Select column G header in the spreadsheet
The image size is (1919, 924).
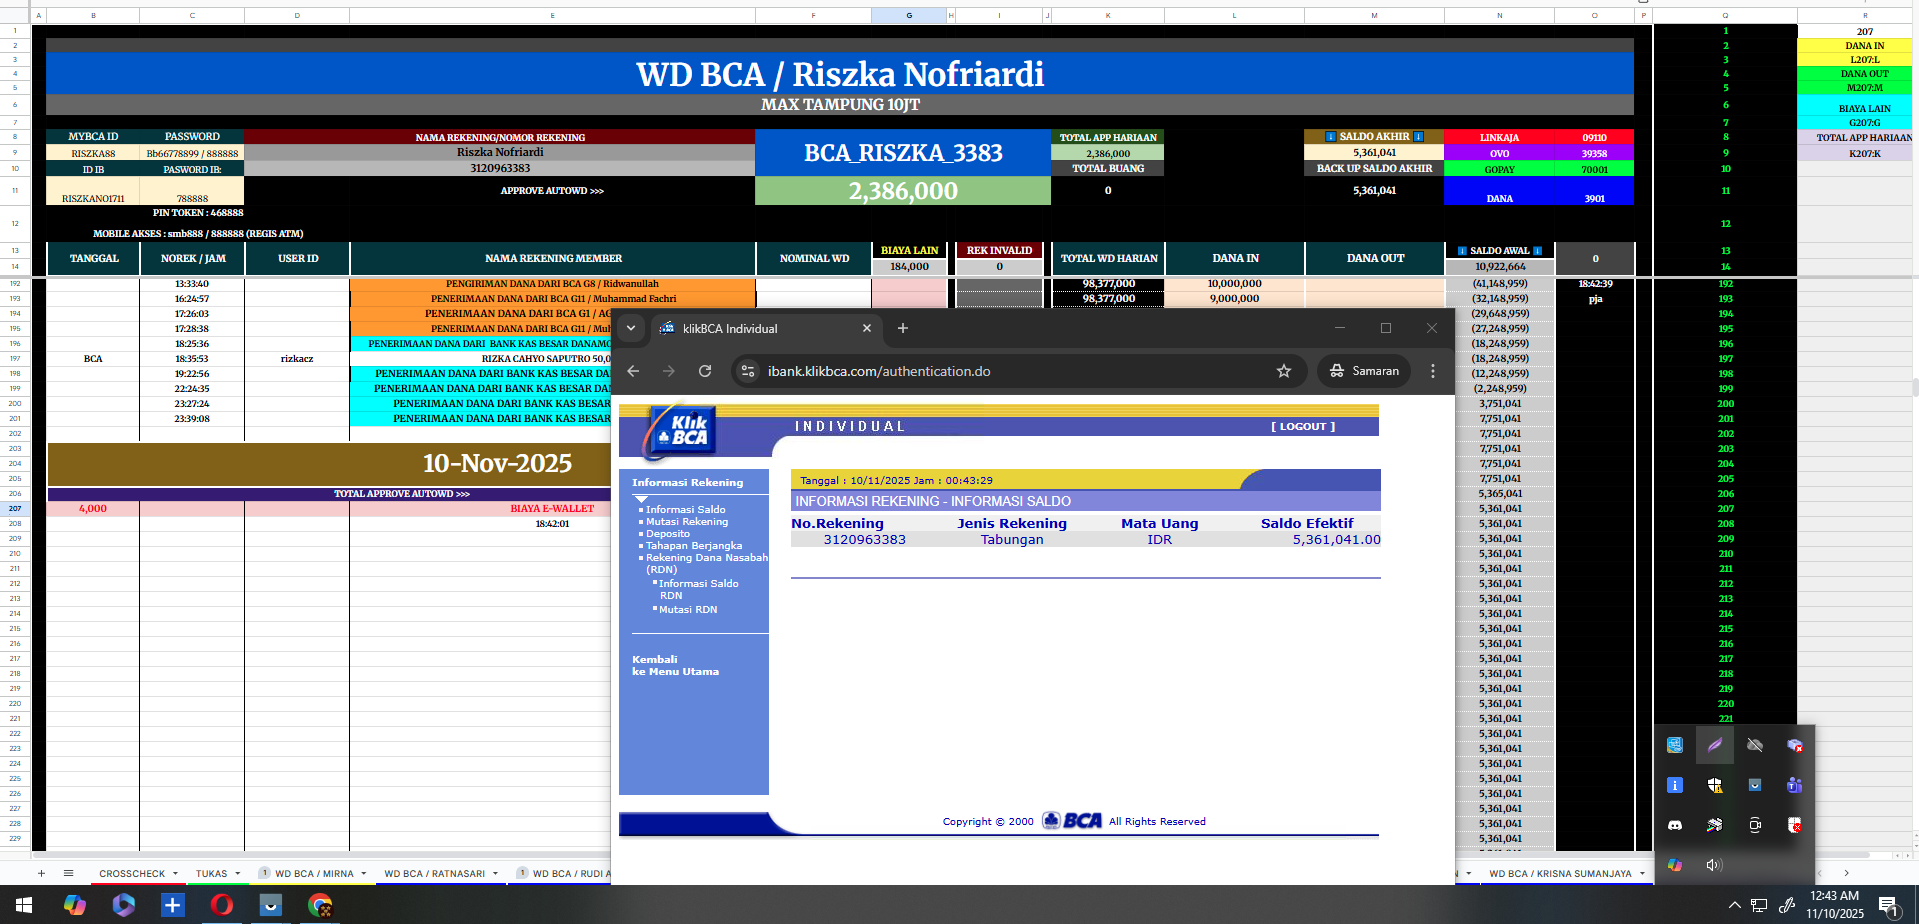click(909, 15)
